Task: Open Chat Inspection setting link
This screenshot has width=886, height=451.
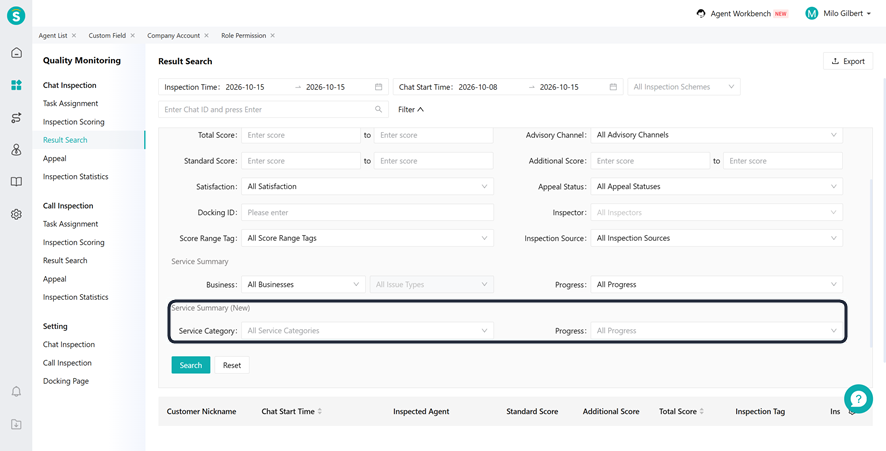Action: [x=69, y=345]
